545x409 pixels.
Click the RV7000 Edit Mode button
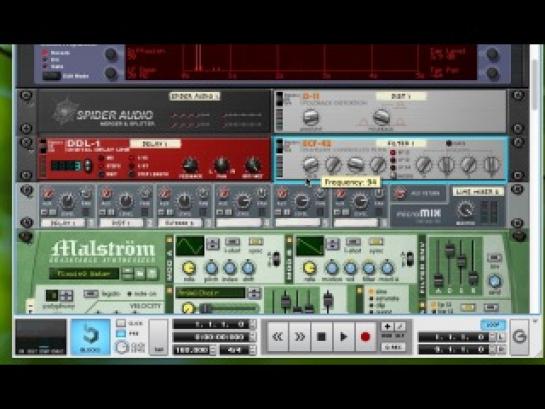[x=52, y=76]
